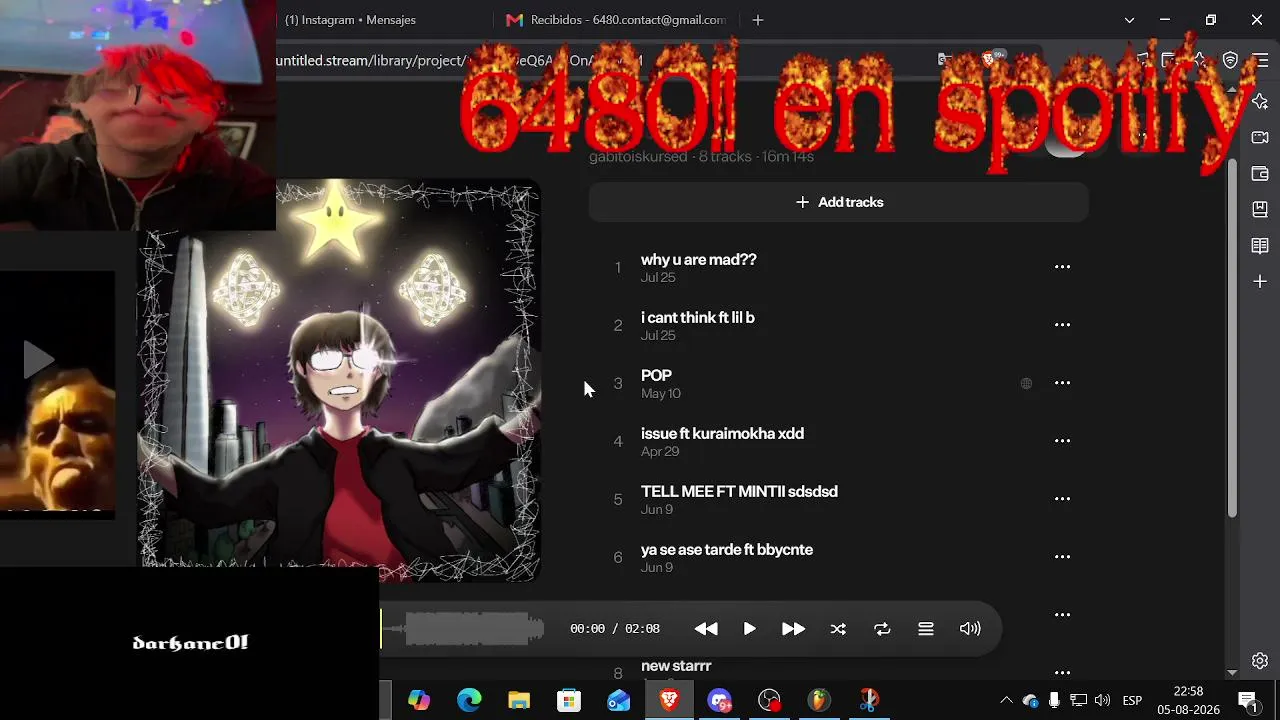Open Microsoft Store from the taskbar
This screenshot has width=1280, height=720.
coord(569,701)
